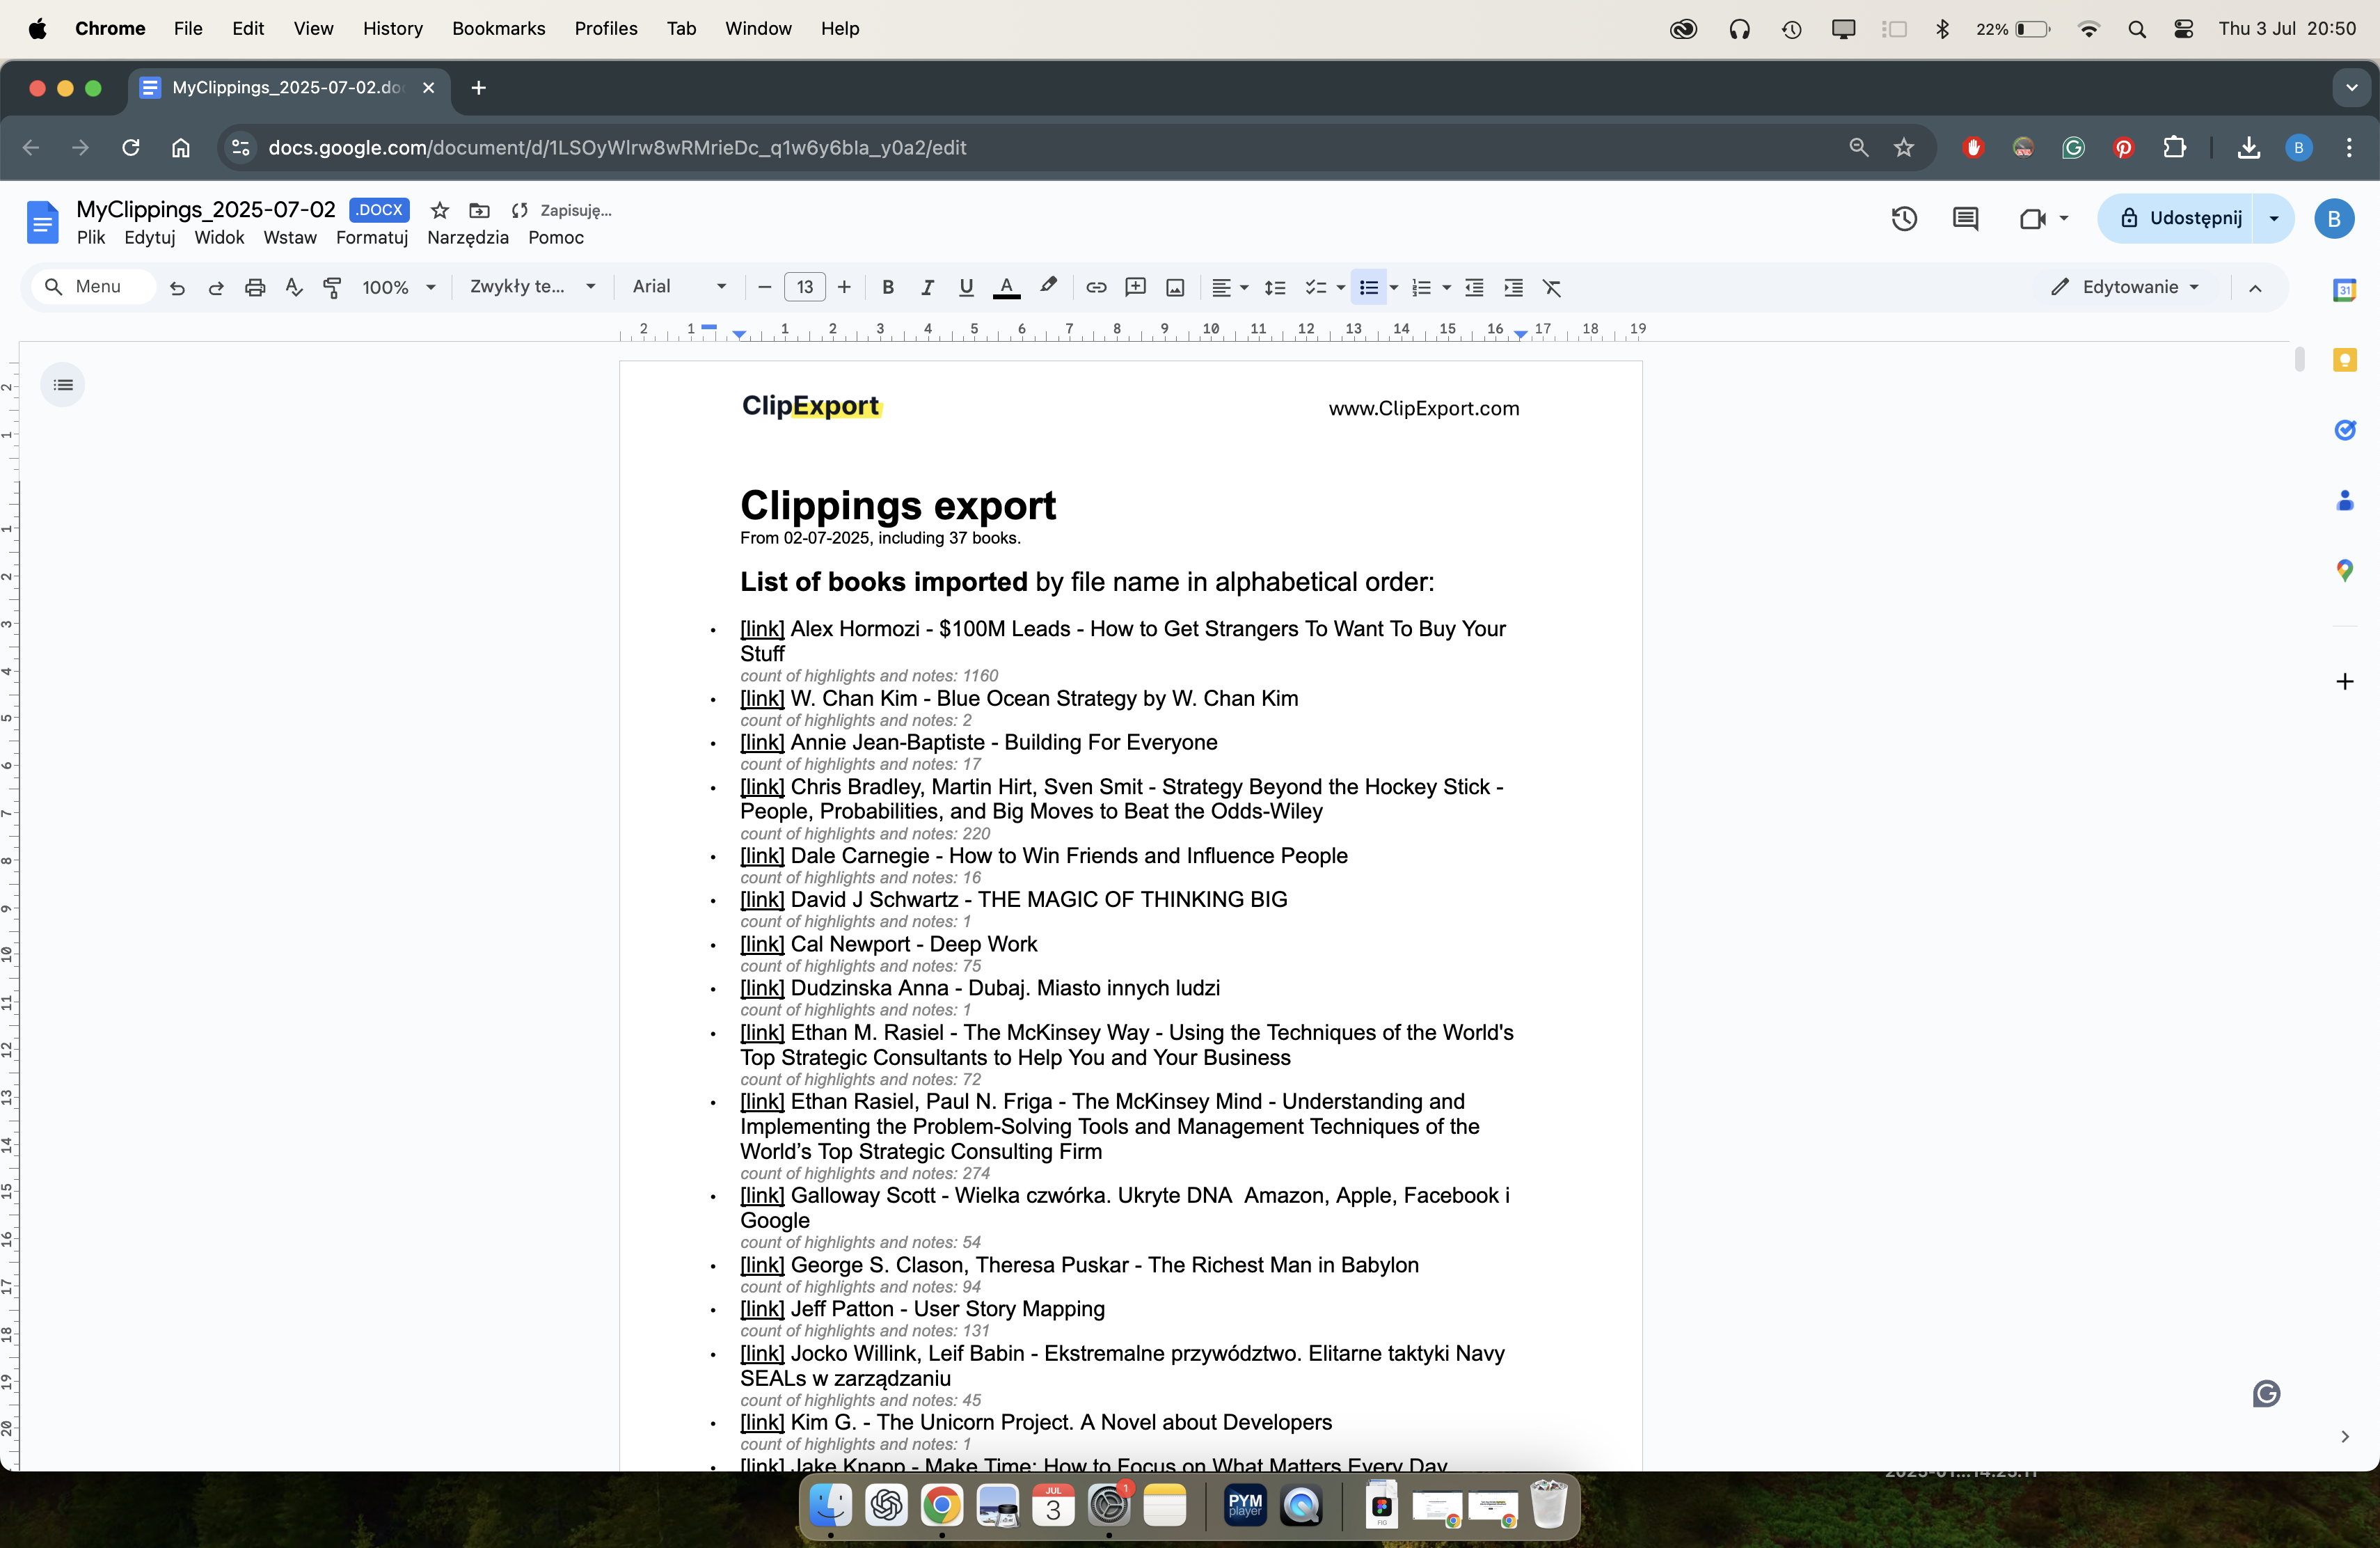This screenshot has height=1548, width=2380.
Task: Decrease the font size with minus
Action: pos(765,288)
